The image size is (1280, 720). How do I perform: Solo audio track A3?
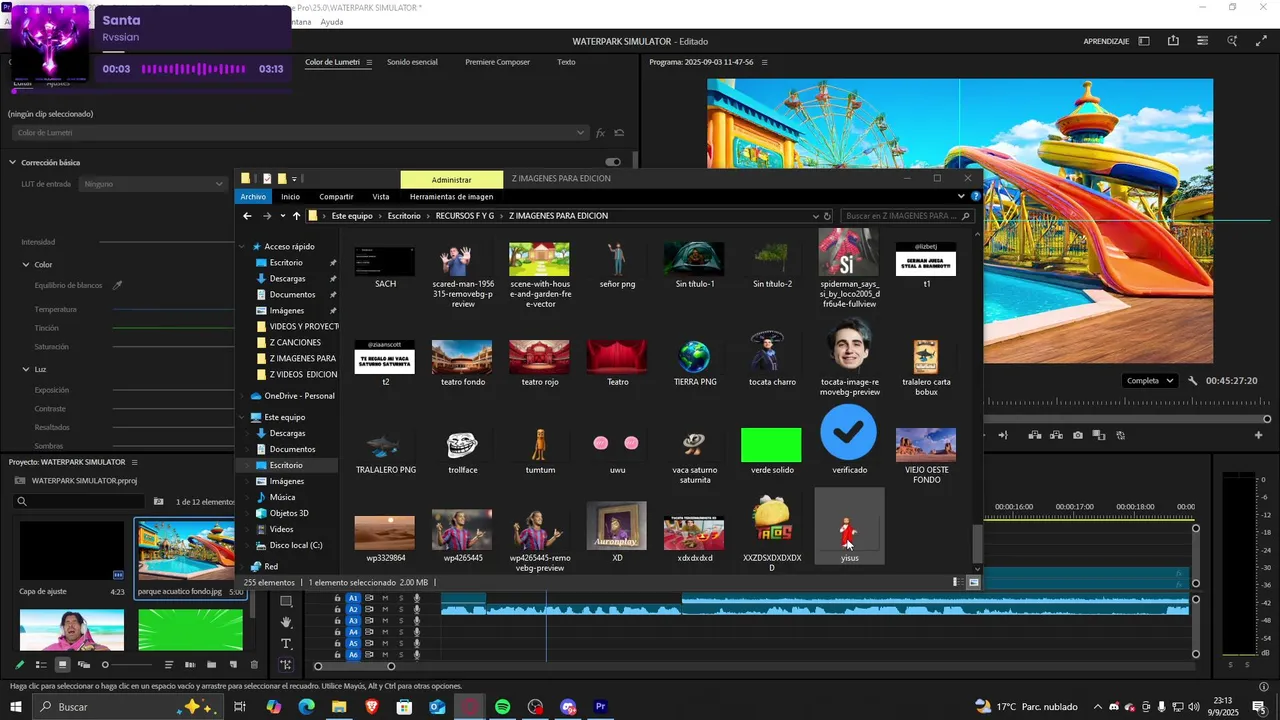point(401,621)
